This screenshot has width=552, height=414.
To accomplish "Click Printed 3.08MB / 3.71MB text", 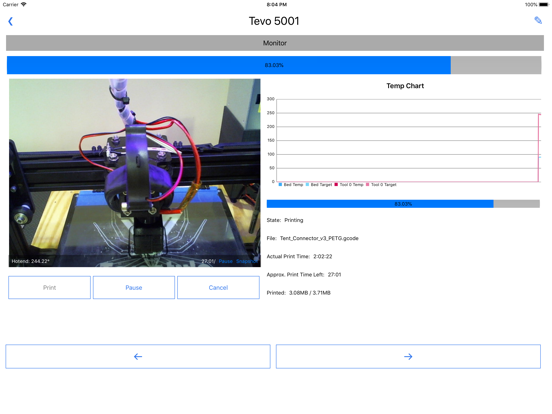I will (x=299, y=293).
